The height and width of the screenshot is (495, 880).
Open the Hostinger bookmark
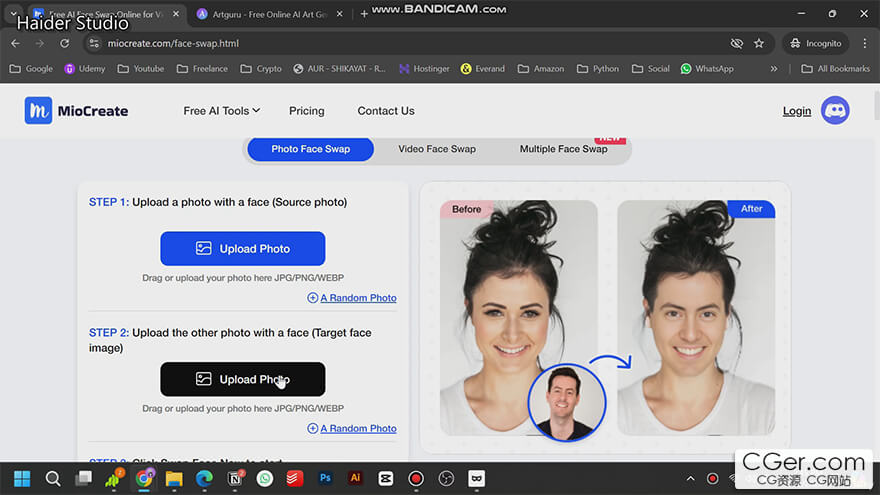click(424, 68)
